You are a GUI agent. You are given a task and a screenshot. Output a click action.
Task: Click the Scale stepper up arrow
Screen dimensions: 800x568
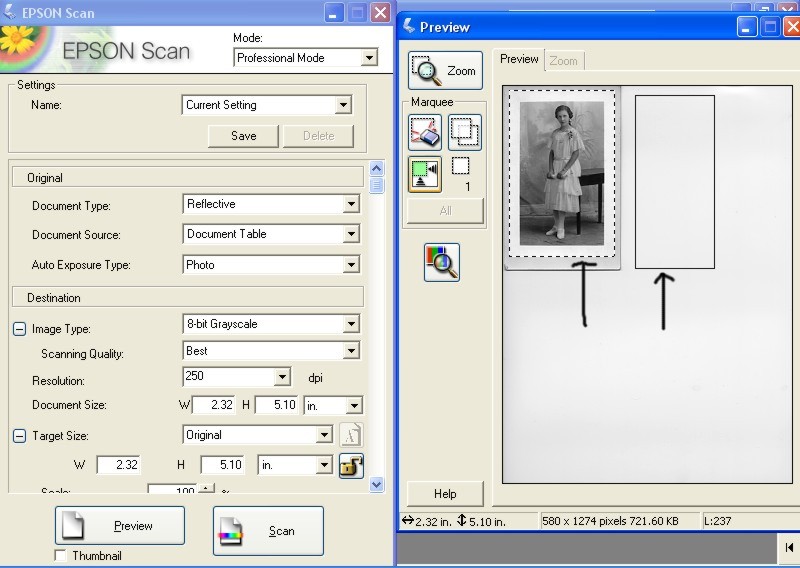(206, 488)
